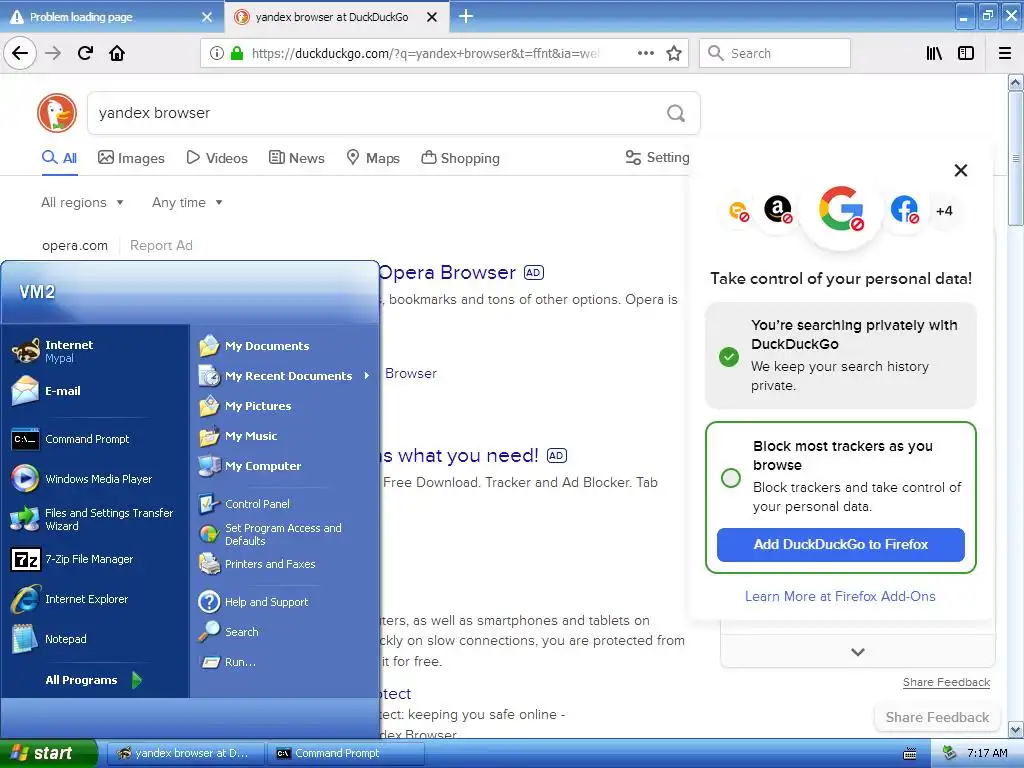This screenshot has height=768, width=1024.
Task: Close the DuckDuckGo privacy popup
Action: coord(961,170)
